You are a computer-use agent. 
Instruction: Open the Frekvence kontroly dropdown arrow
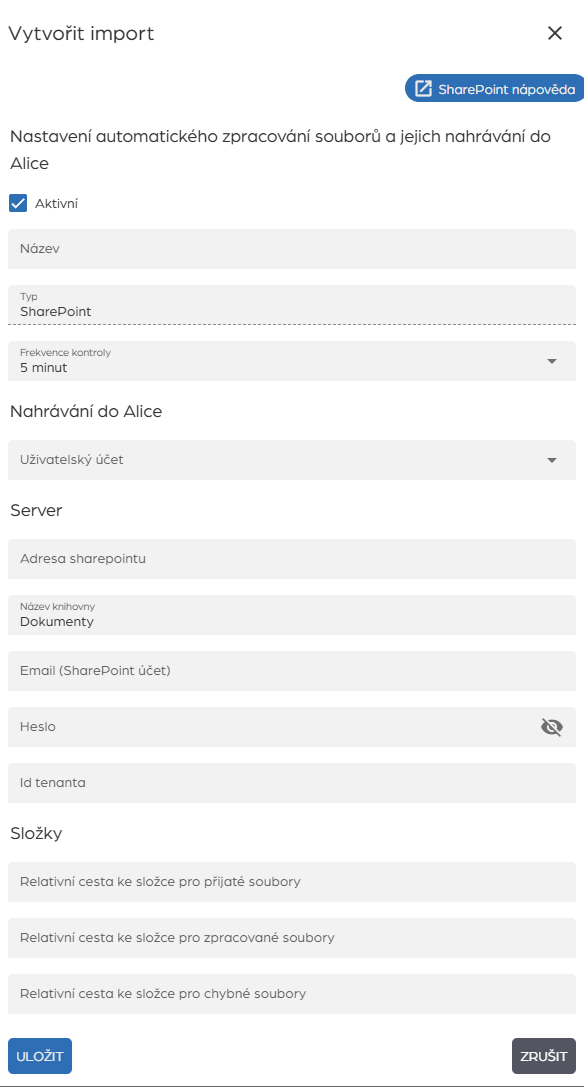(552, 360)
